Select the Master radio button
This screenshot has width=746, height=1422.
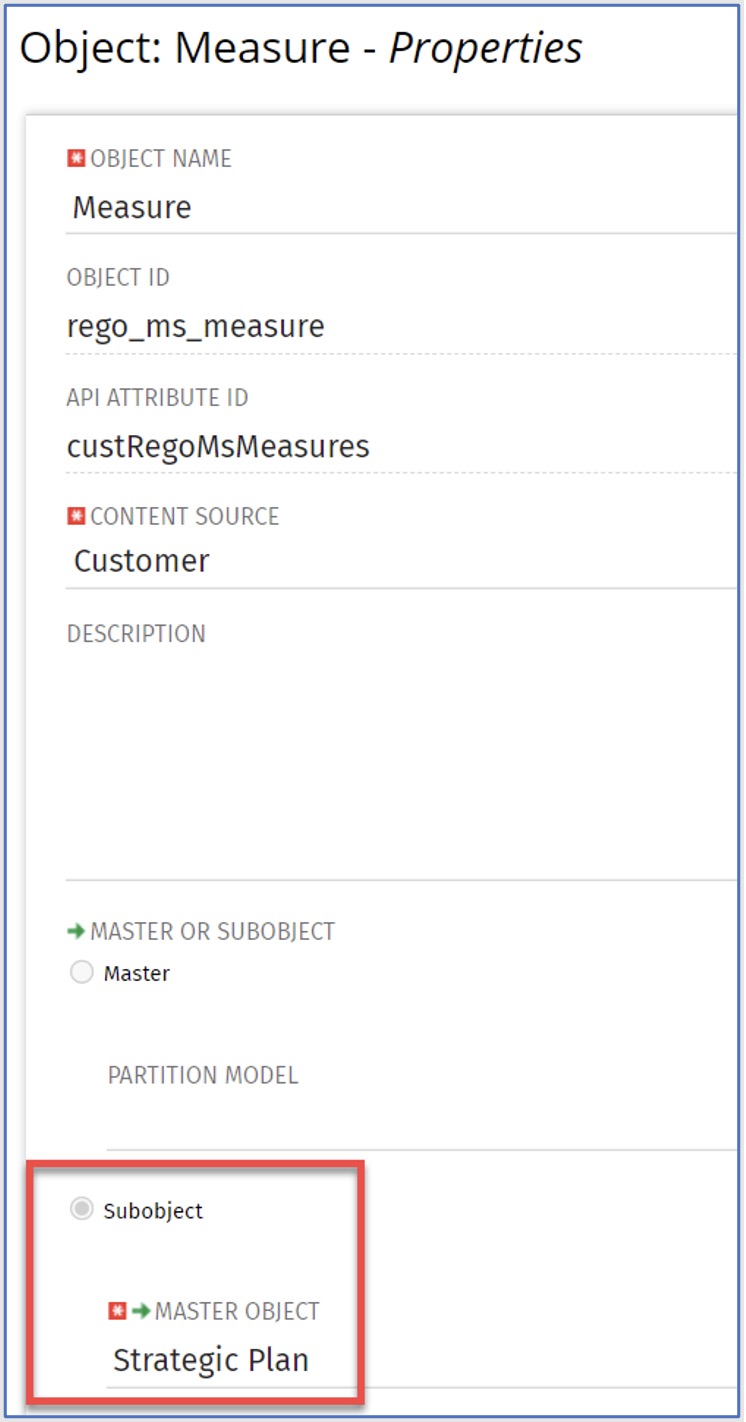(81, 973)
